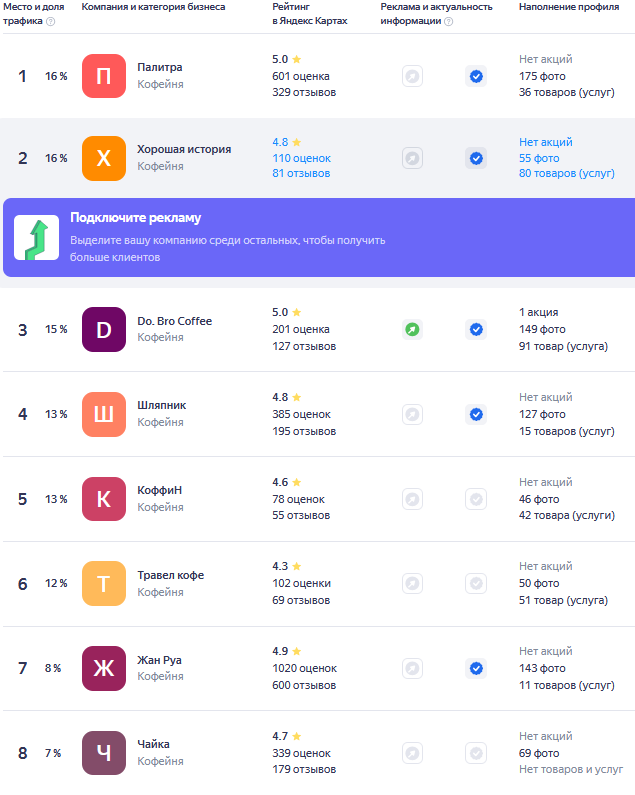
Task: Open the 80 товаров (услуг) link
Action: coord(567,173)
